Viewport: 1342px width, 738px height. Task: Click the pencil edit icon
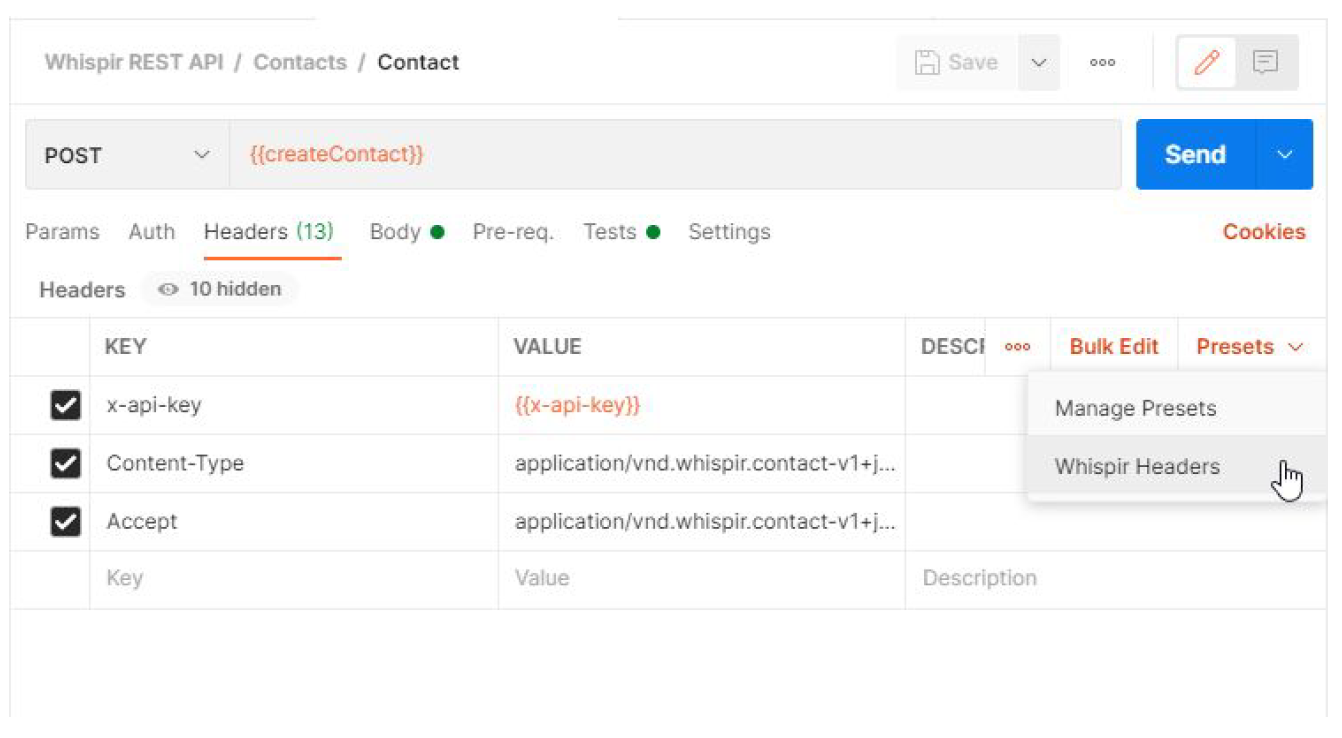point(1207,63)
